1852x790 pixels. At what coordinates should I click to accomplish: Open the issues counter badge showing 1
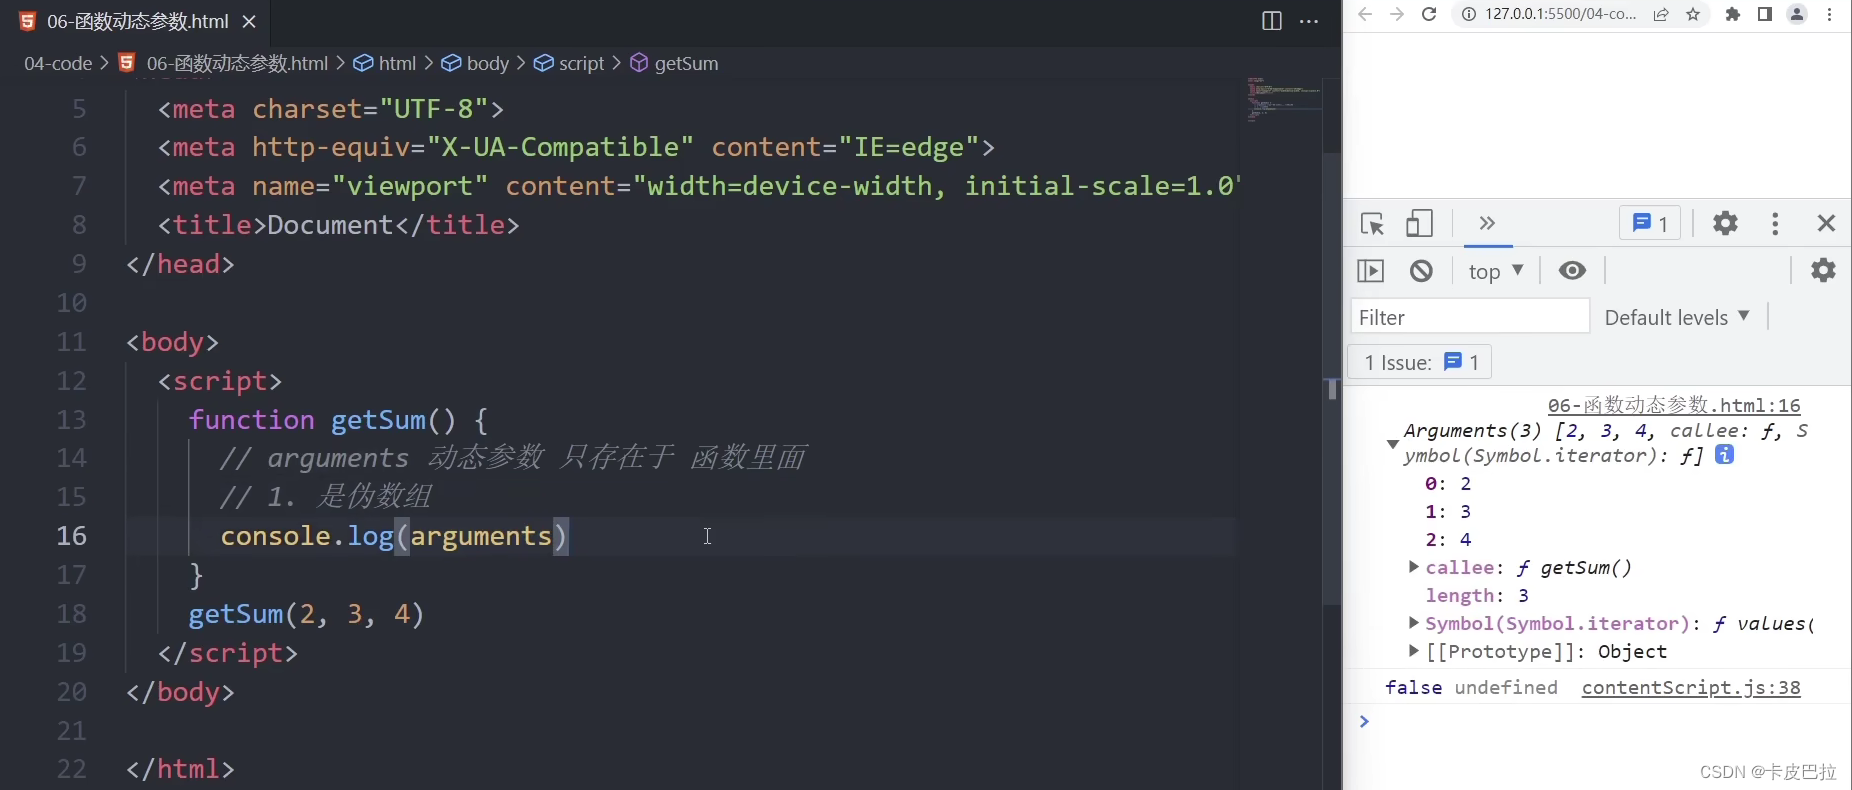pyautogui.click(x=1649, y=223)
